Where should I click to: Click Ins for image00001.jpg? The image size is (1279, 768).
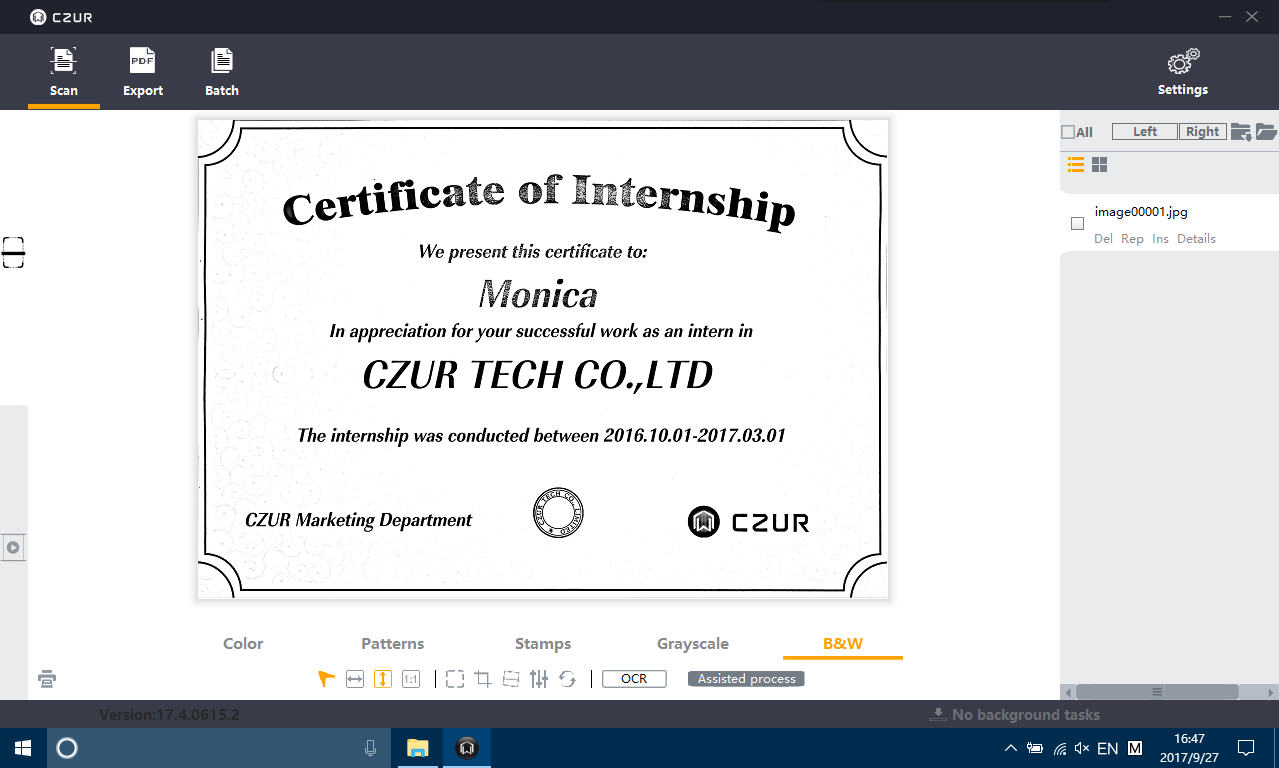tap(1160, 239)
